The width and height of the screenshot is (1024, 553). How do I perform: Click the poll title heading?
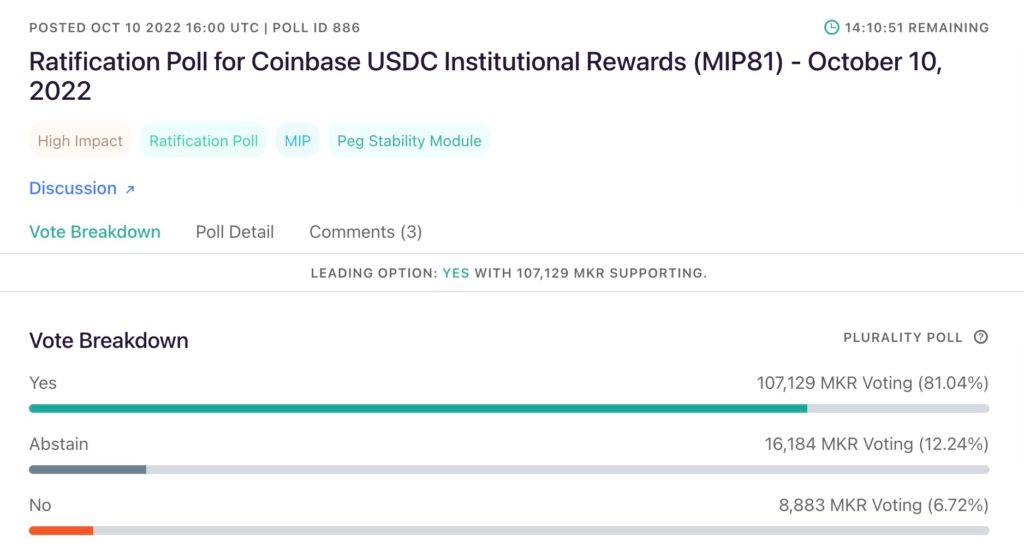click(485, 75)
